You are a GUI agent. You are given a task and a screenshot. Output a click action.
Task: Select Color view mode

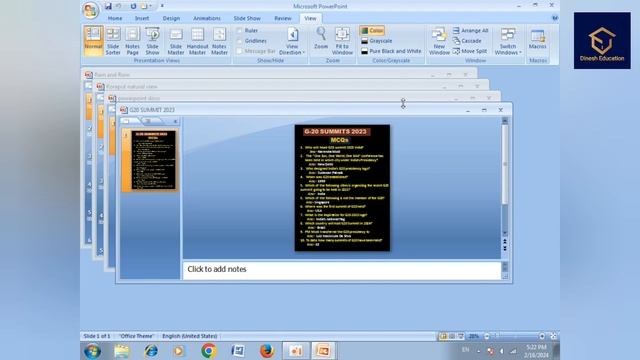click(x=372, y=31)
